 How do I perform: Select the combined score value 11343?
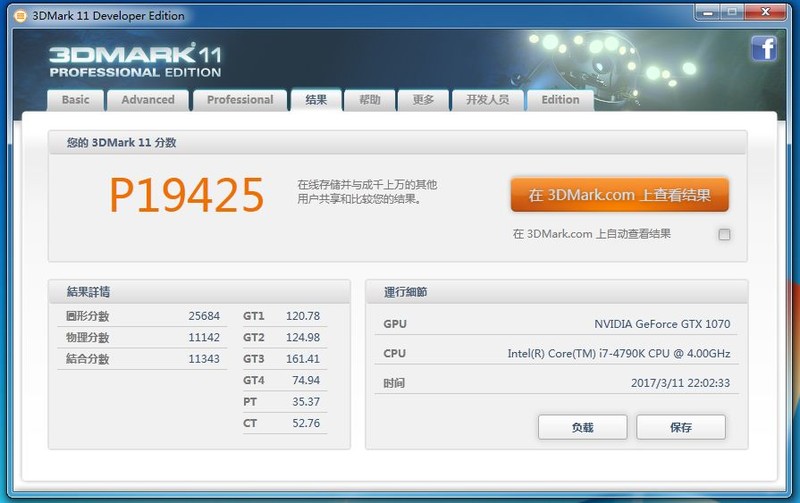coord(204,359)
